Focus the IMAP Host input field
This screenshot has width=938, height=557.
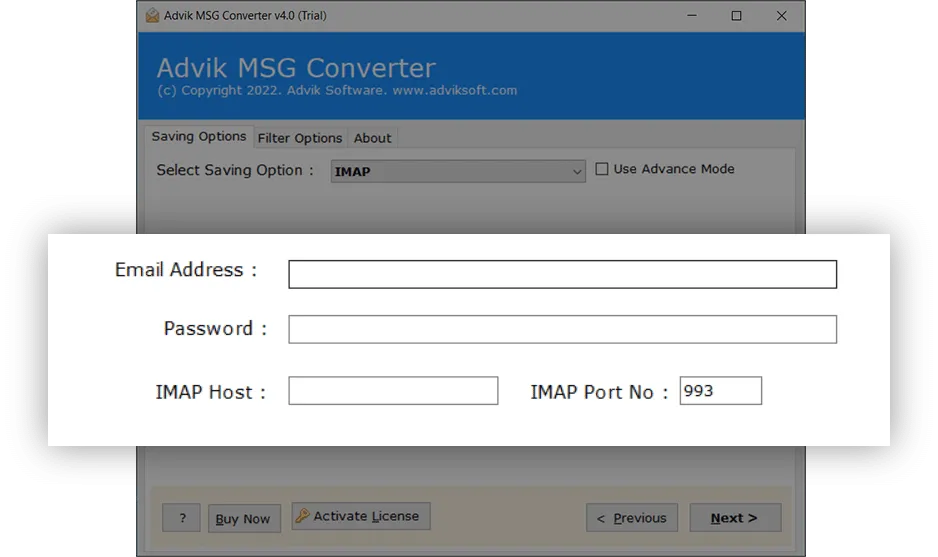pyautogui.click(x=393, y=391)
